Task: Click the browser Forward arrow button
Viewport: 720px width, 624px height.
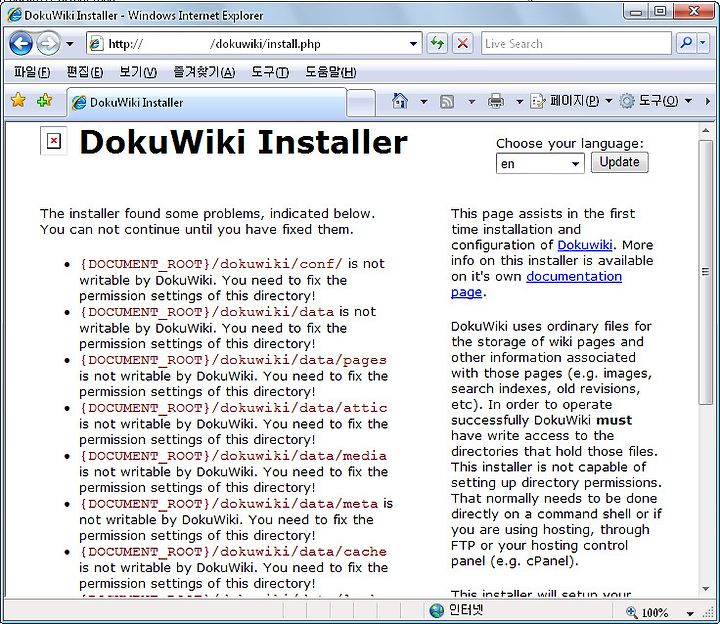Action: click(48, 44)
